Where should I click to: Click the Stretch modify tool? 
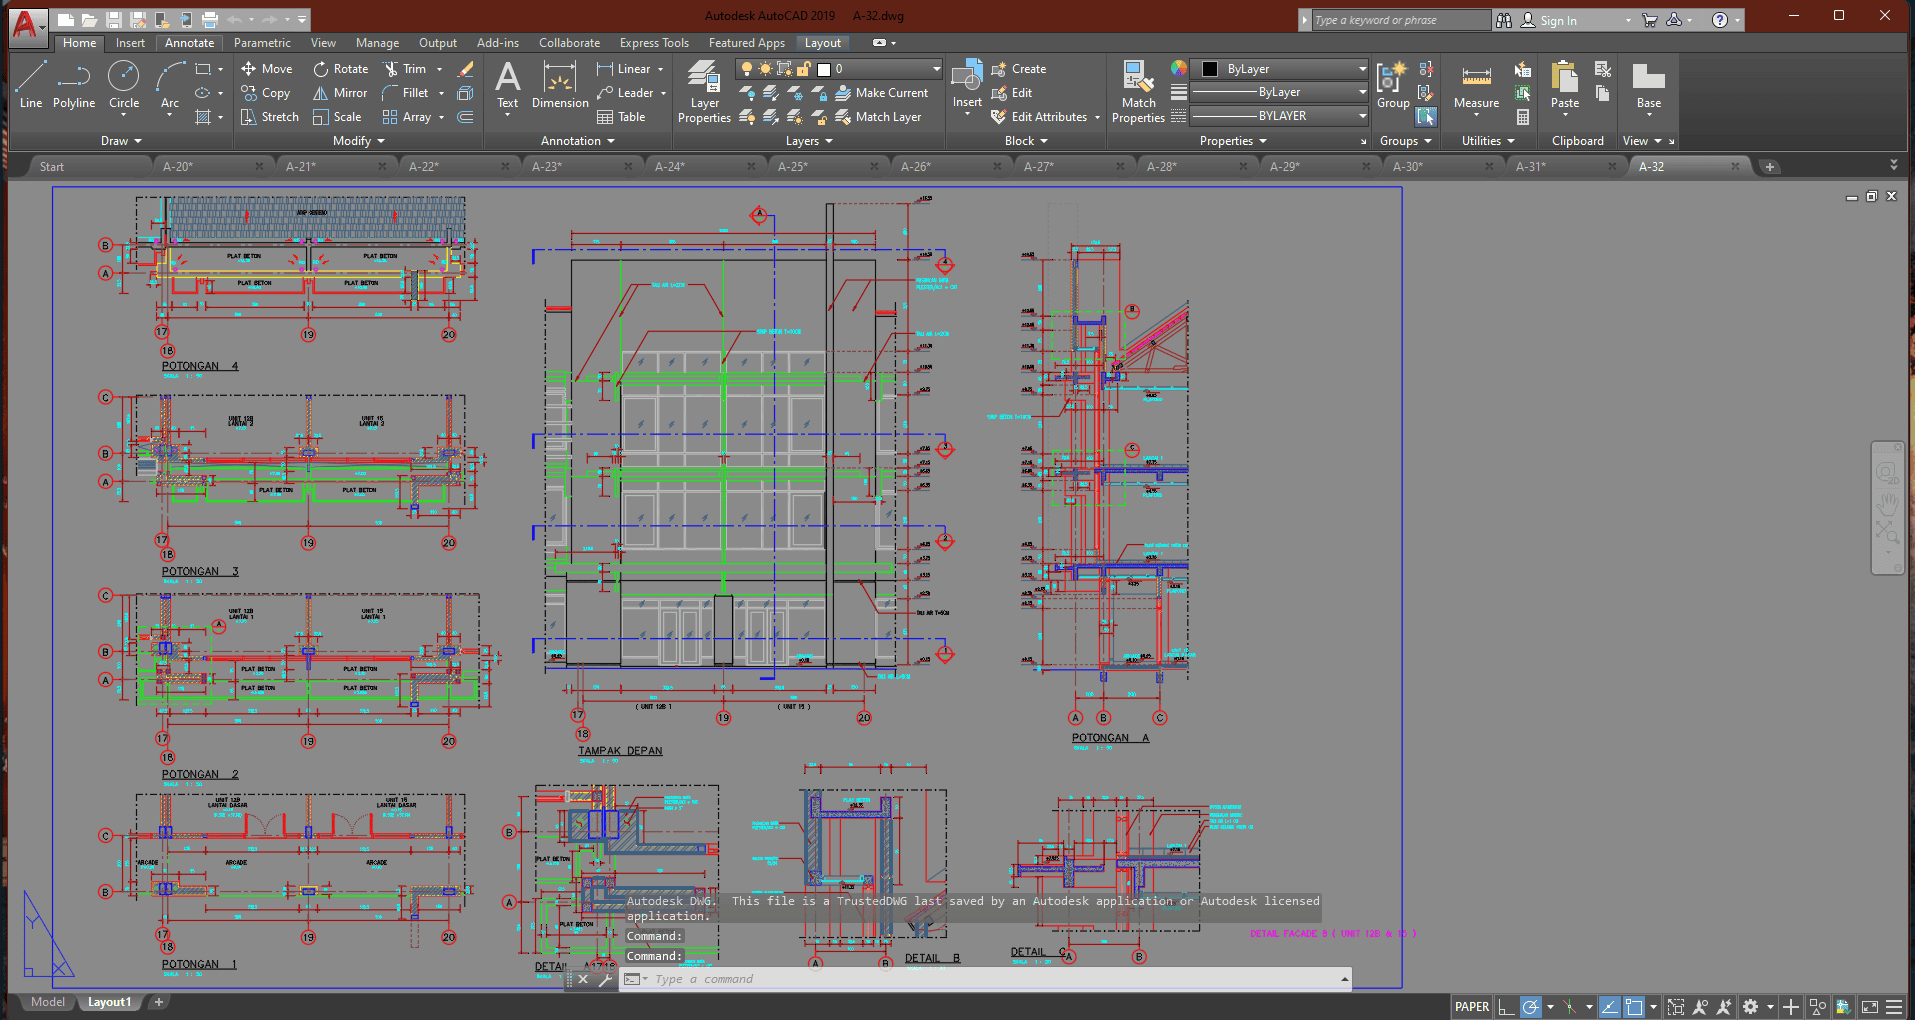[269, 117]
